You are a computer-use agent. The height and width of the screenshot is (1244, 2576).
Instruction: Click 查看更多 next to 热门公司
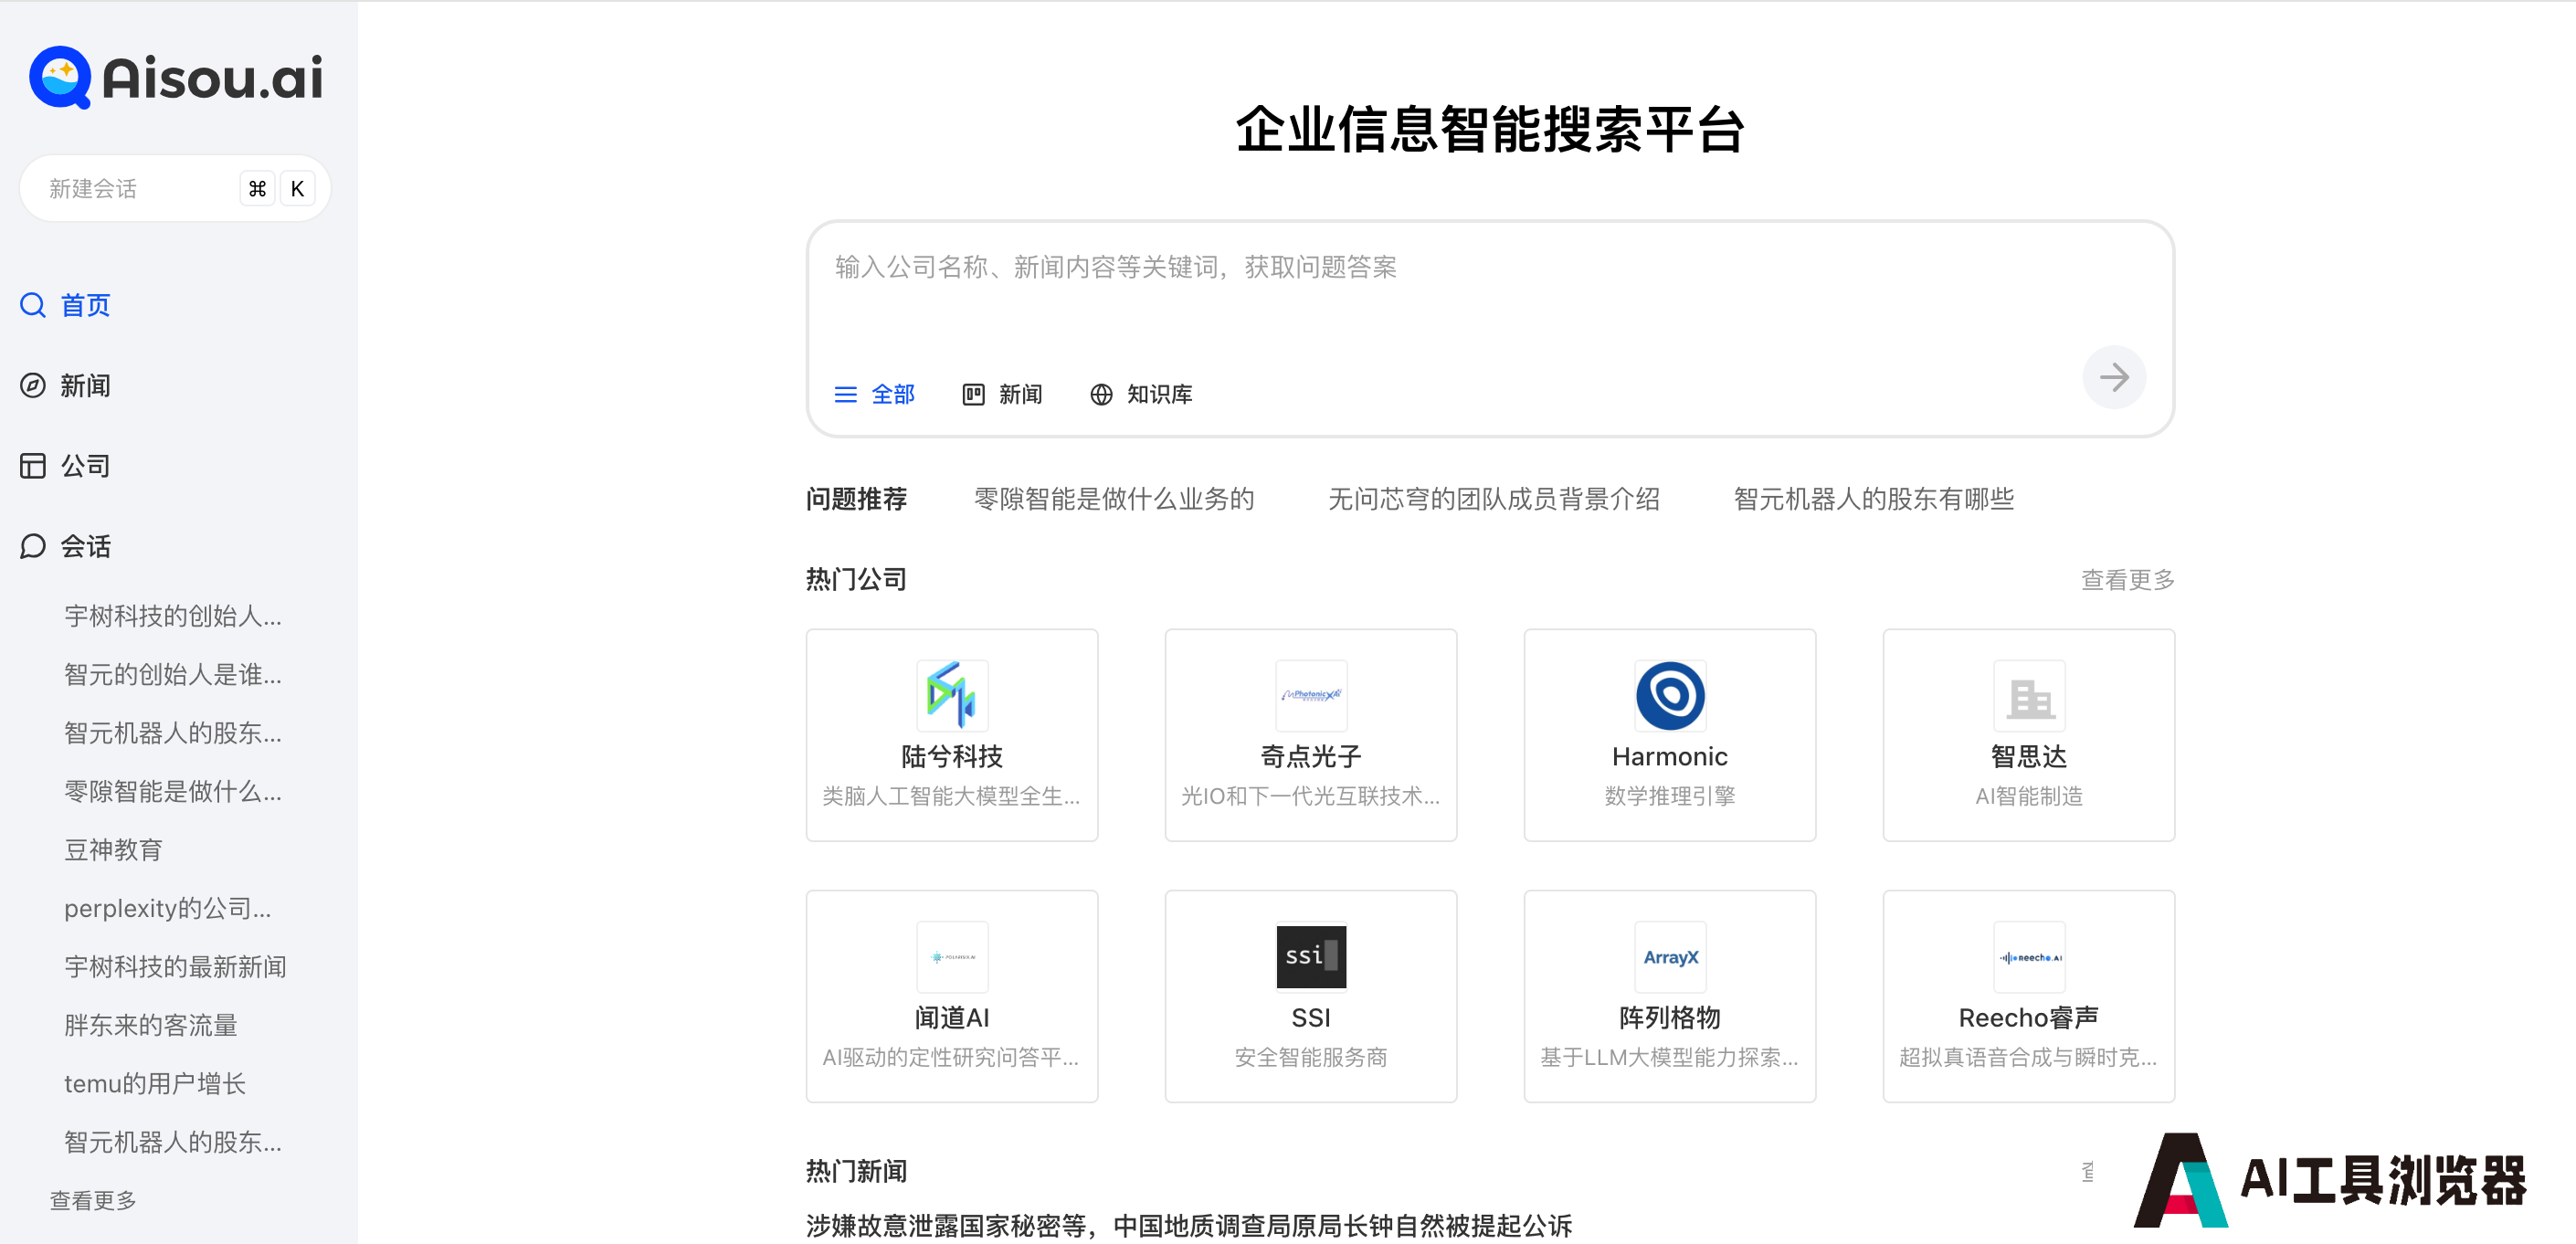pos(2127,580)
